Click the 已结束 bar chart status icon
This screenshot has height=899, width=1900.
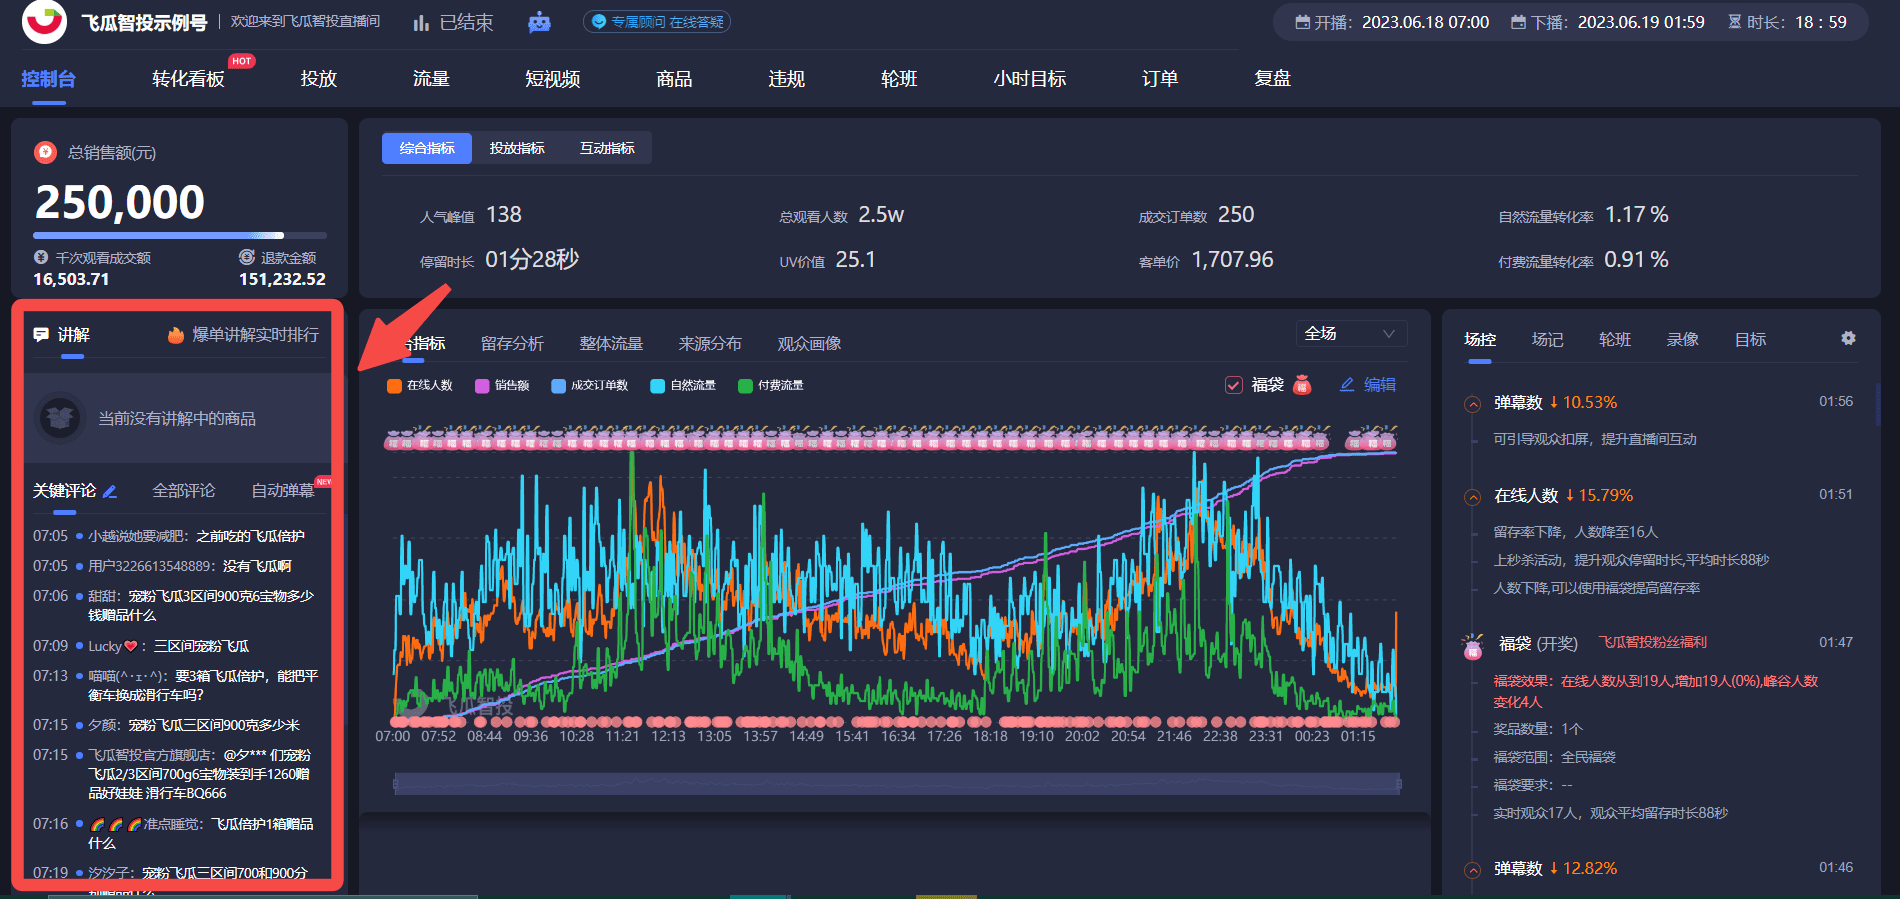click(421, 22)
